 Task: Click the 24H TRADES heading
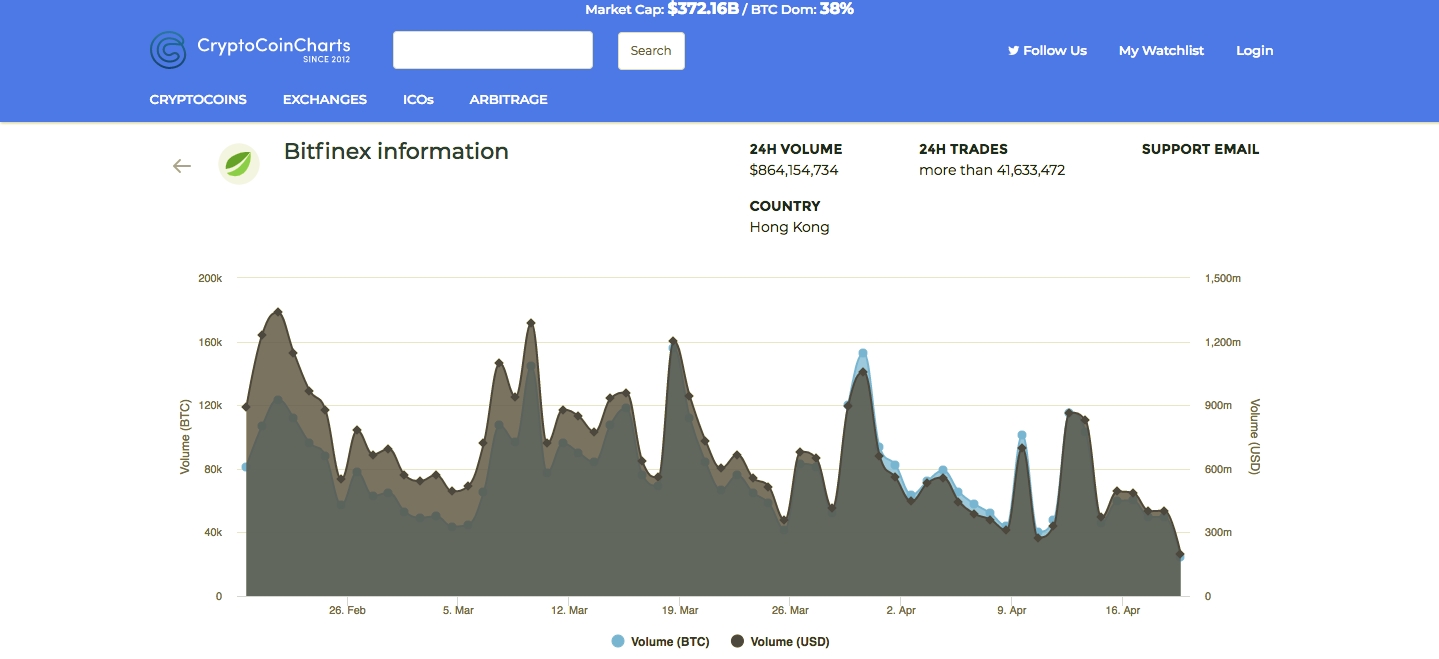click(964, 149)
